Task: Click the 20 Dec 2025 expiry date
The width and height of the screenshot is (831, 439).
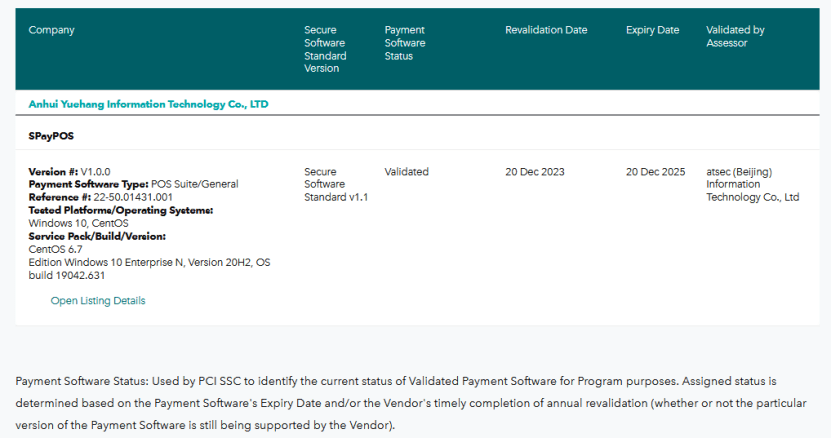Action: pyautogui.click(x=655, y=172)
